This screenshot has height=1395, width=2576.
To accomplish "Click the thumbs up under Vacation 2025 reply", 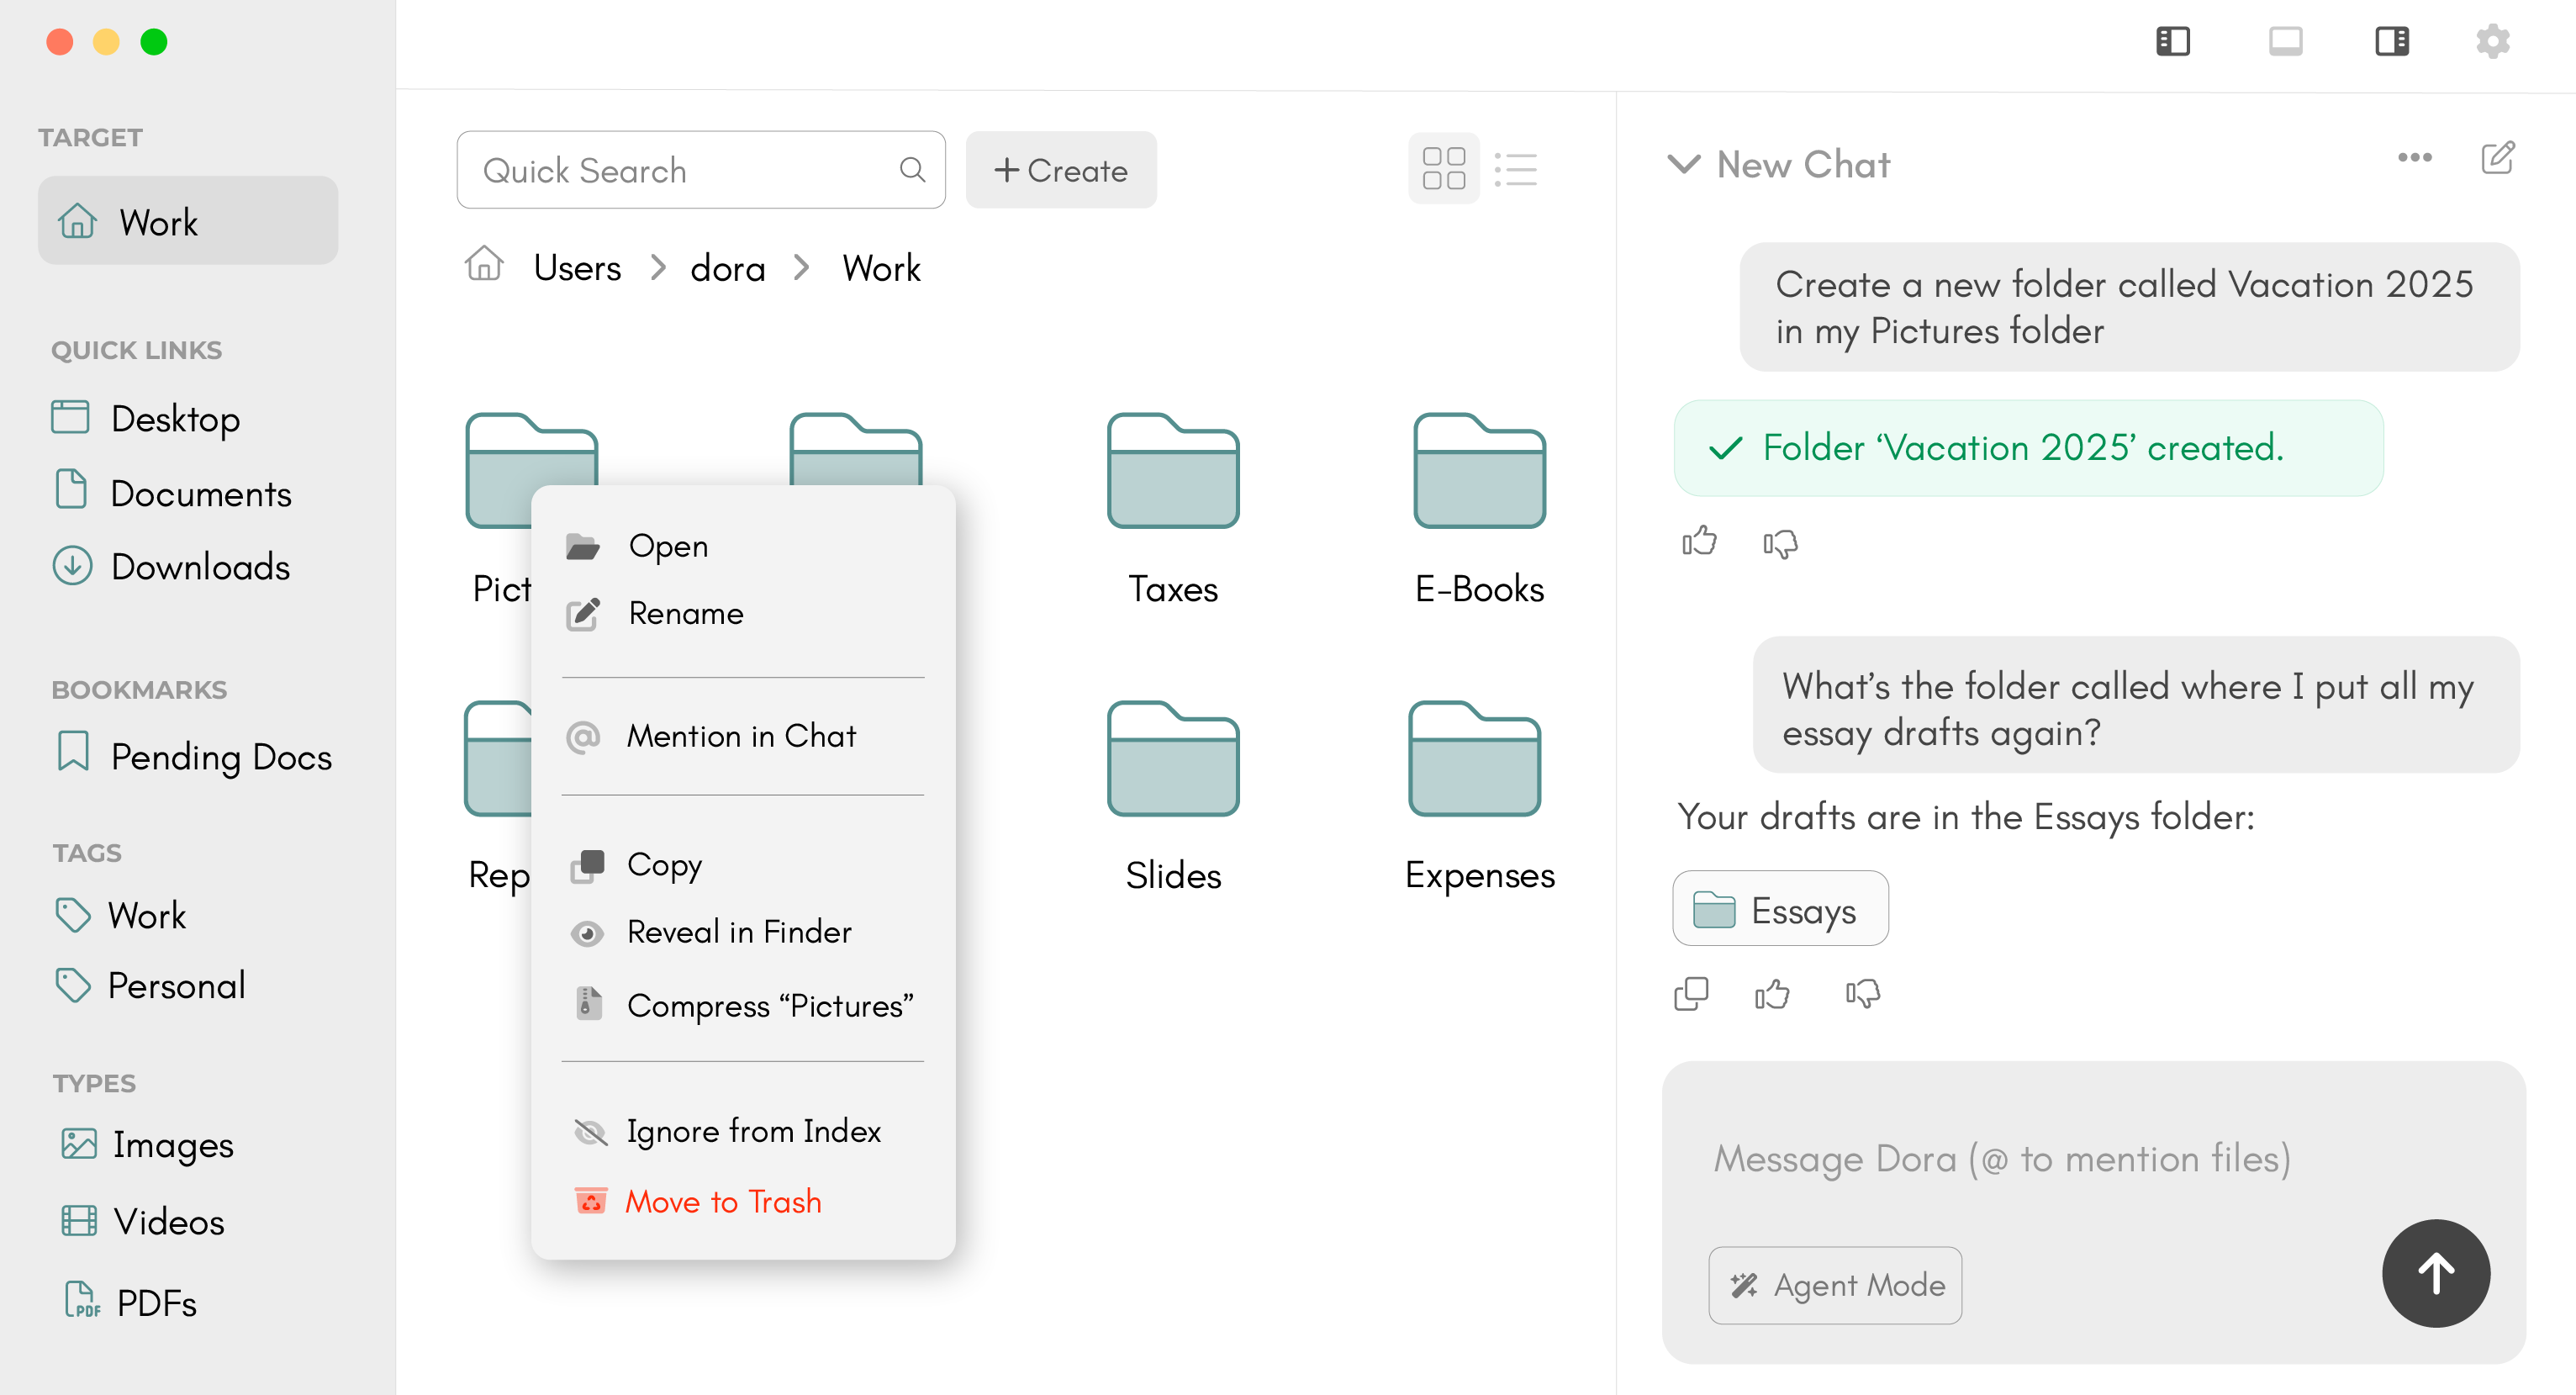I will 1699,542.
